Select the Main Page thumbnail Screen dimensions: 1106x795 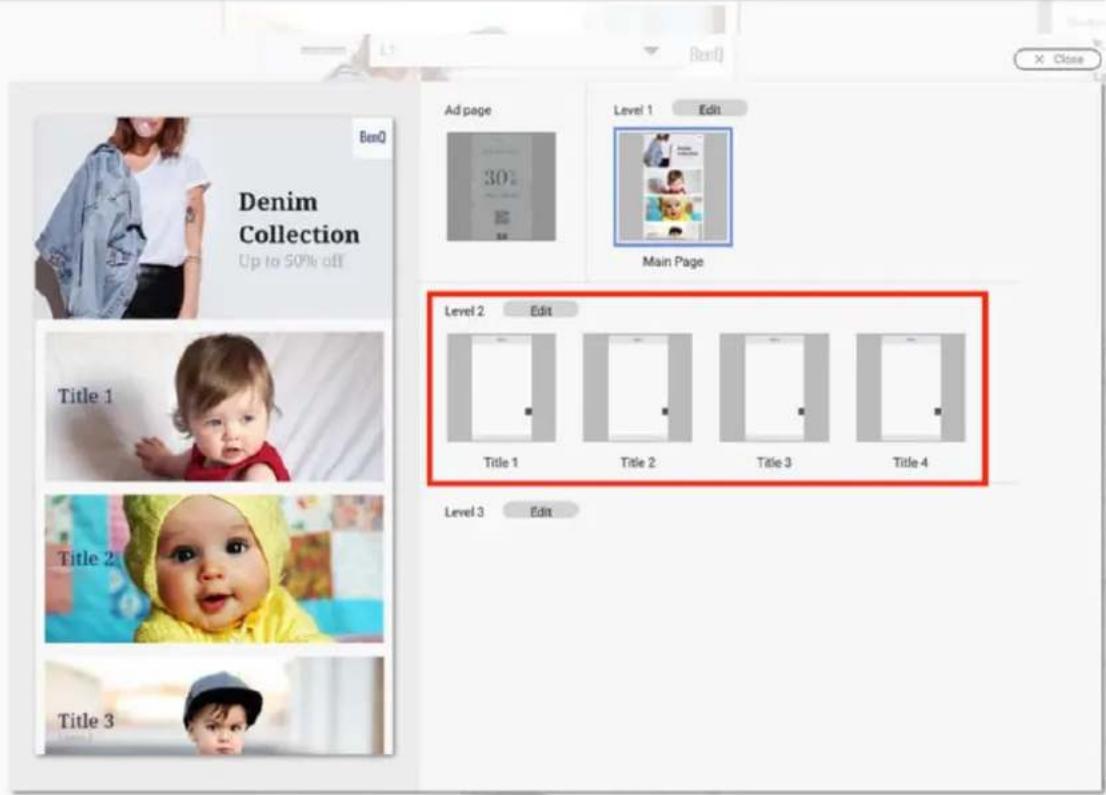pyautogui.click(x=673, y=187)
